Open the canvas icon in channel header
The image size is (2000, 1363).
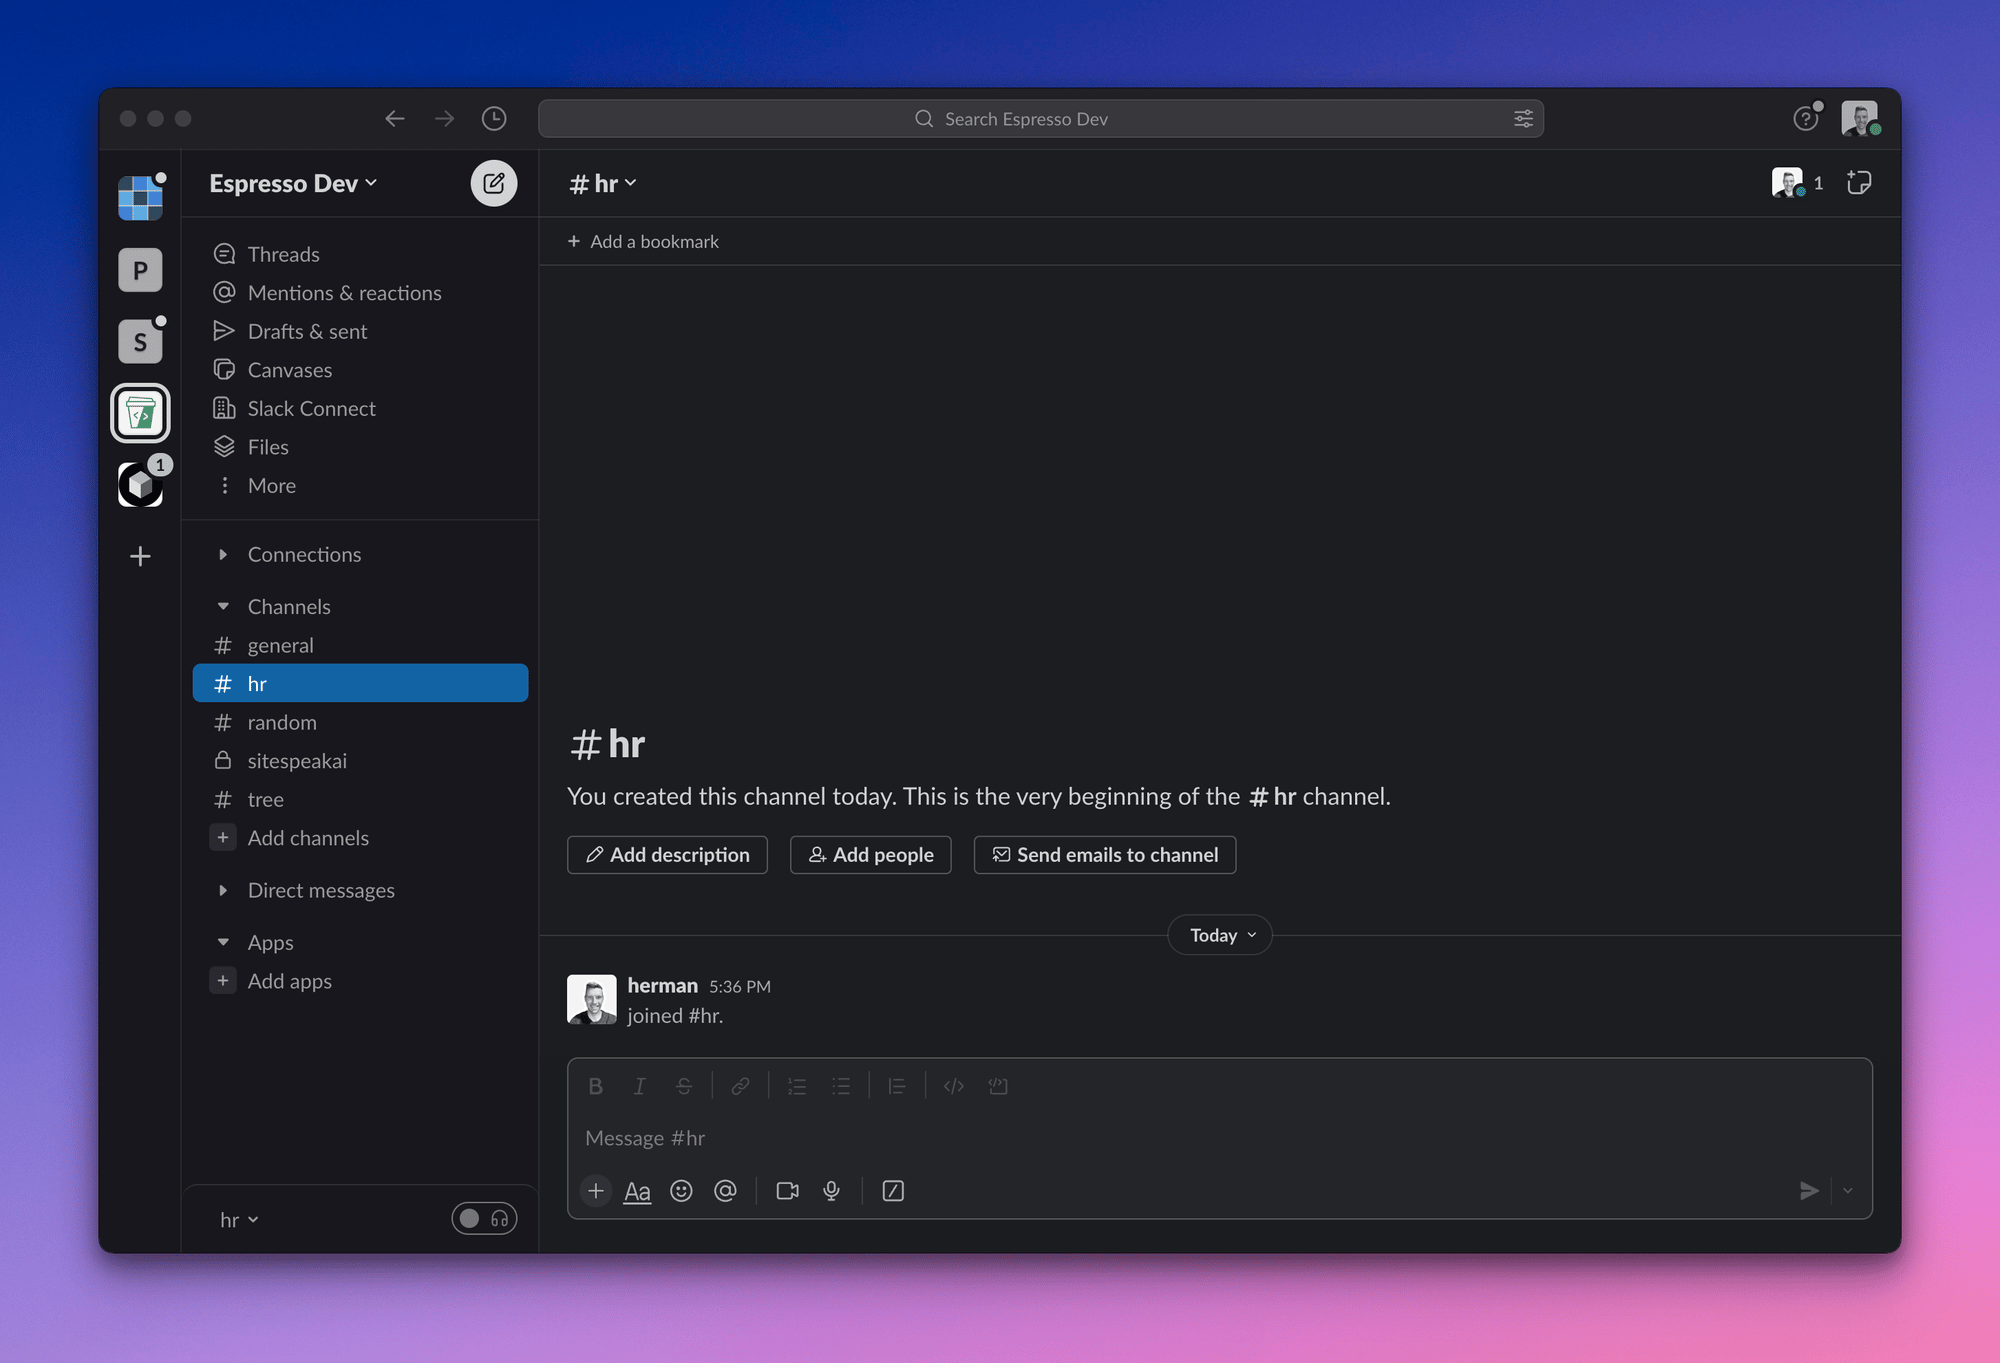(x=1859, y=183)
